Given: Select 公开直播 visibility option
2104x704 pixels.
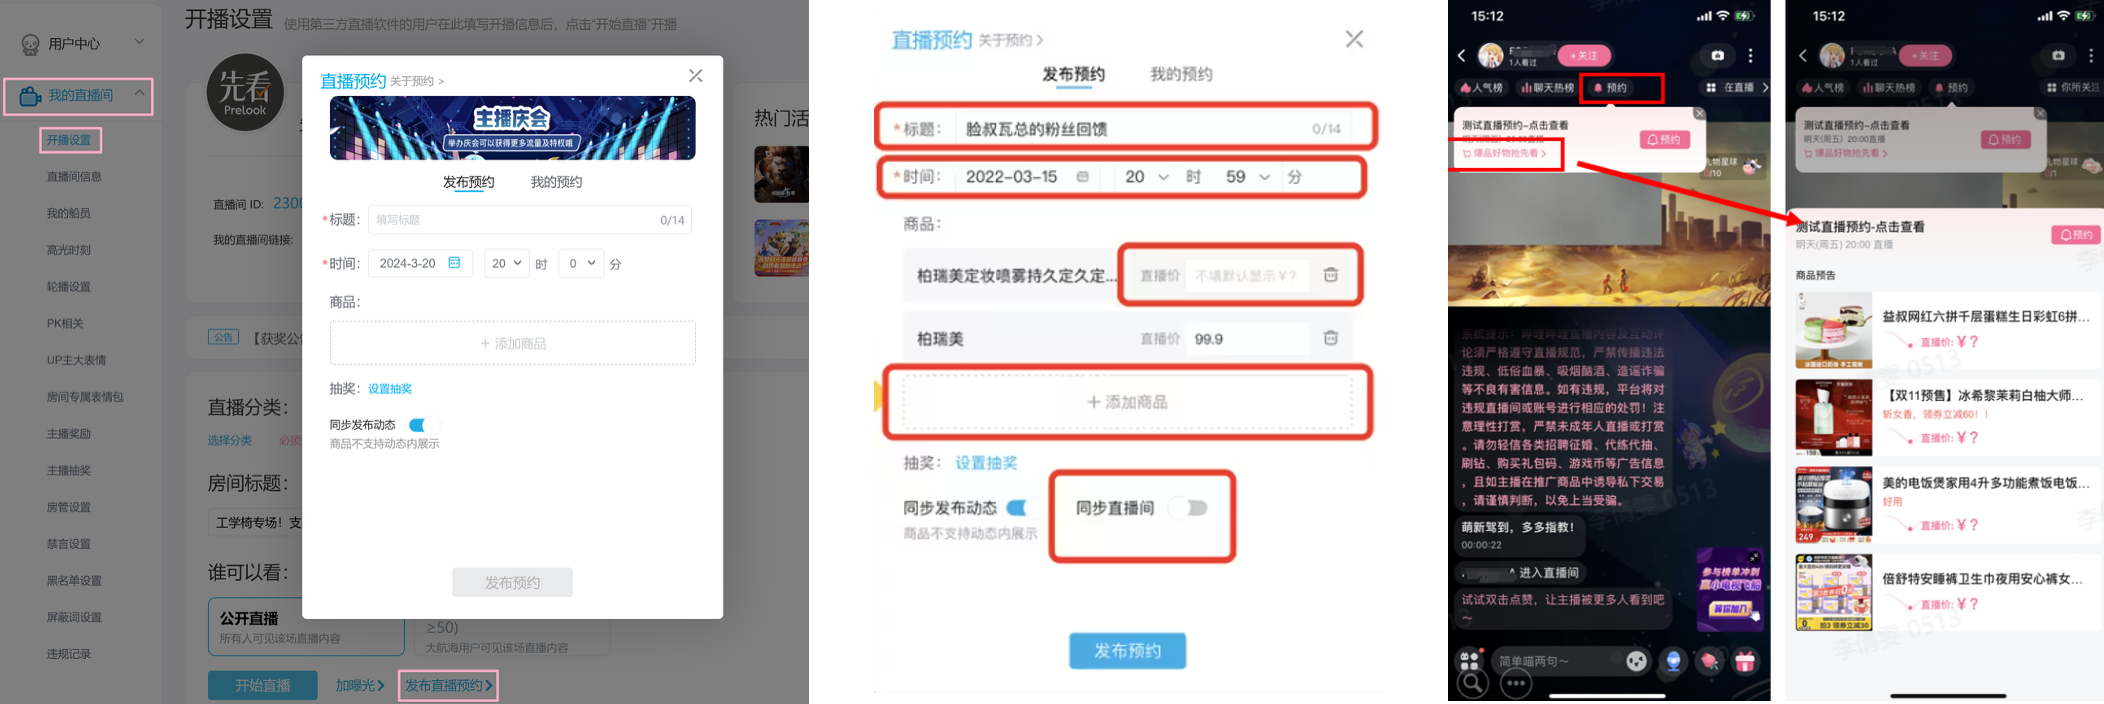Looking at the screenshot, I should (305, 627).
